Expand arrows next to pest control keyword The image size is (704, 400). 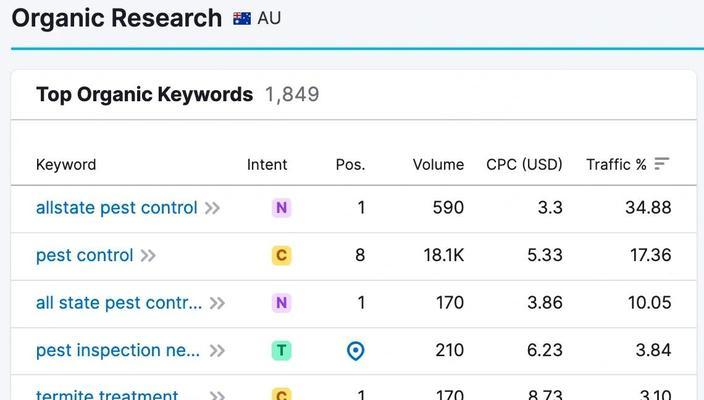click(148, 255)
